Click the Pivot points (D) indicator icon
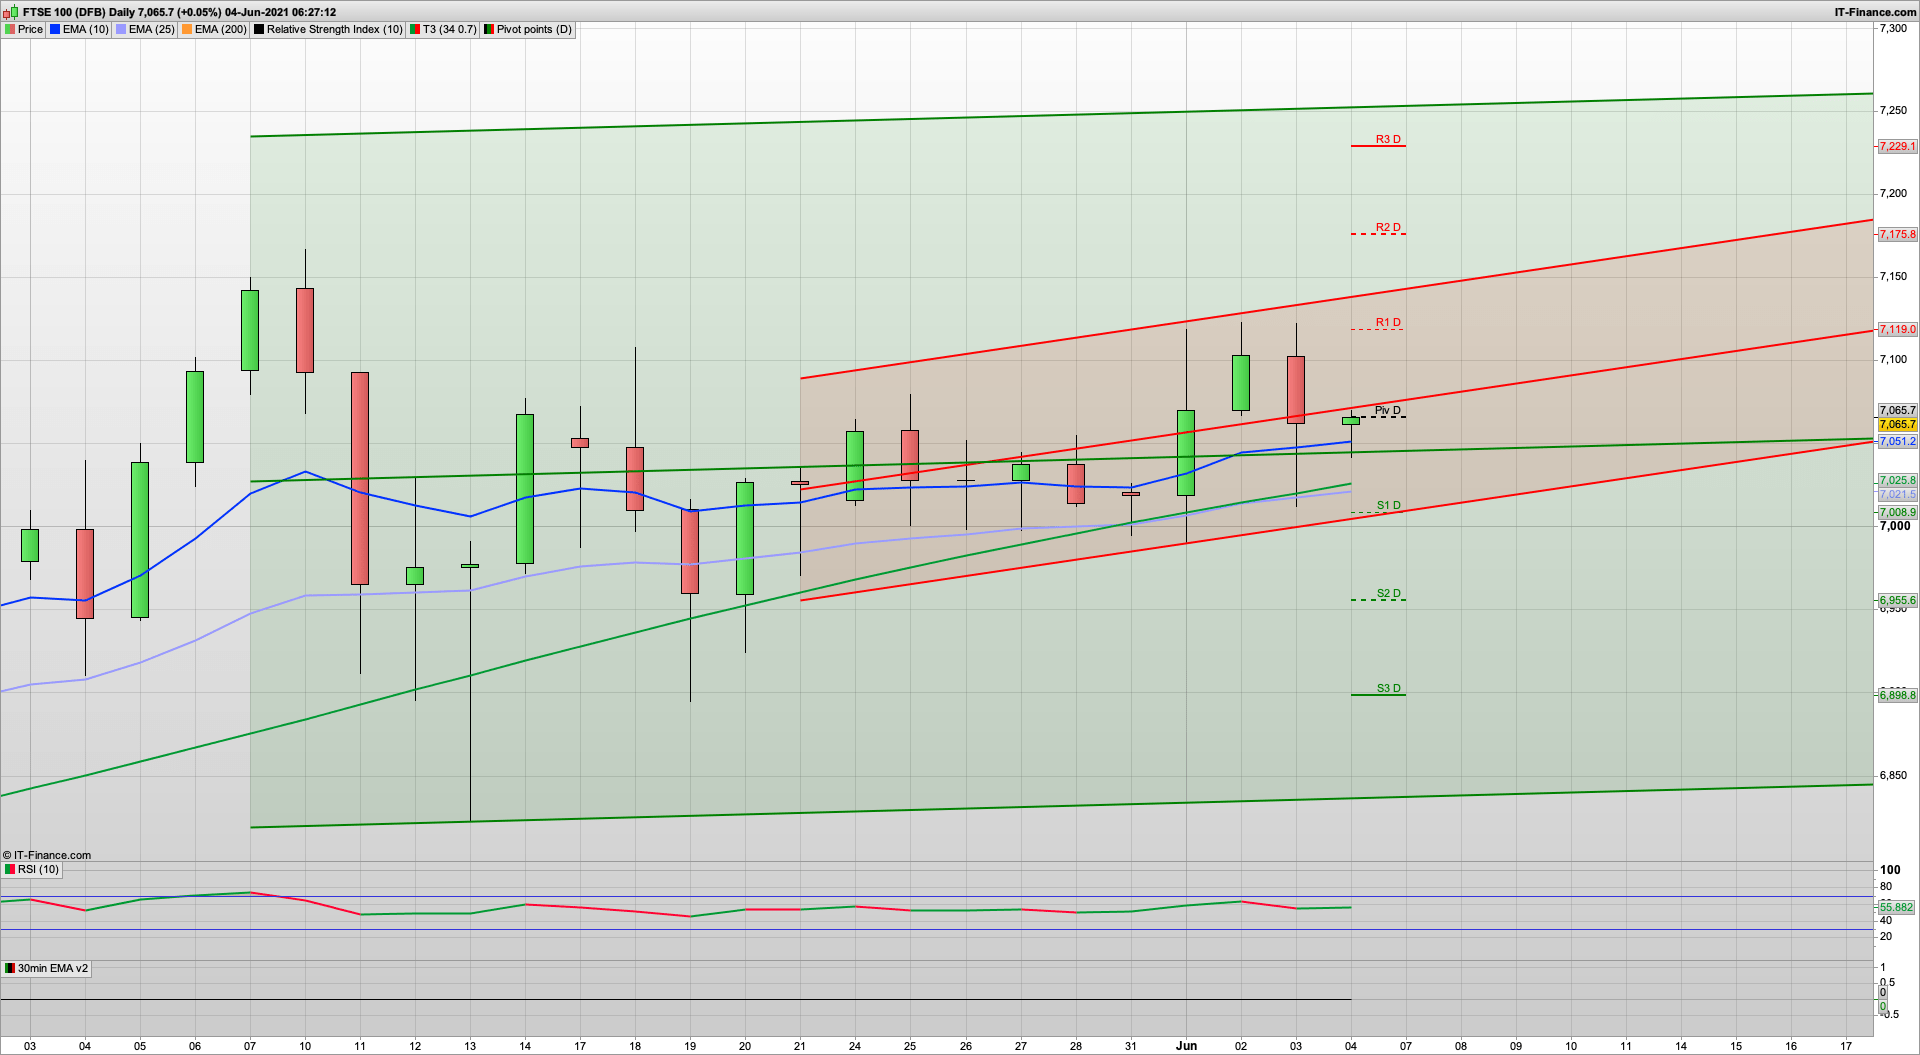 click(491, 29)
